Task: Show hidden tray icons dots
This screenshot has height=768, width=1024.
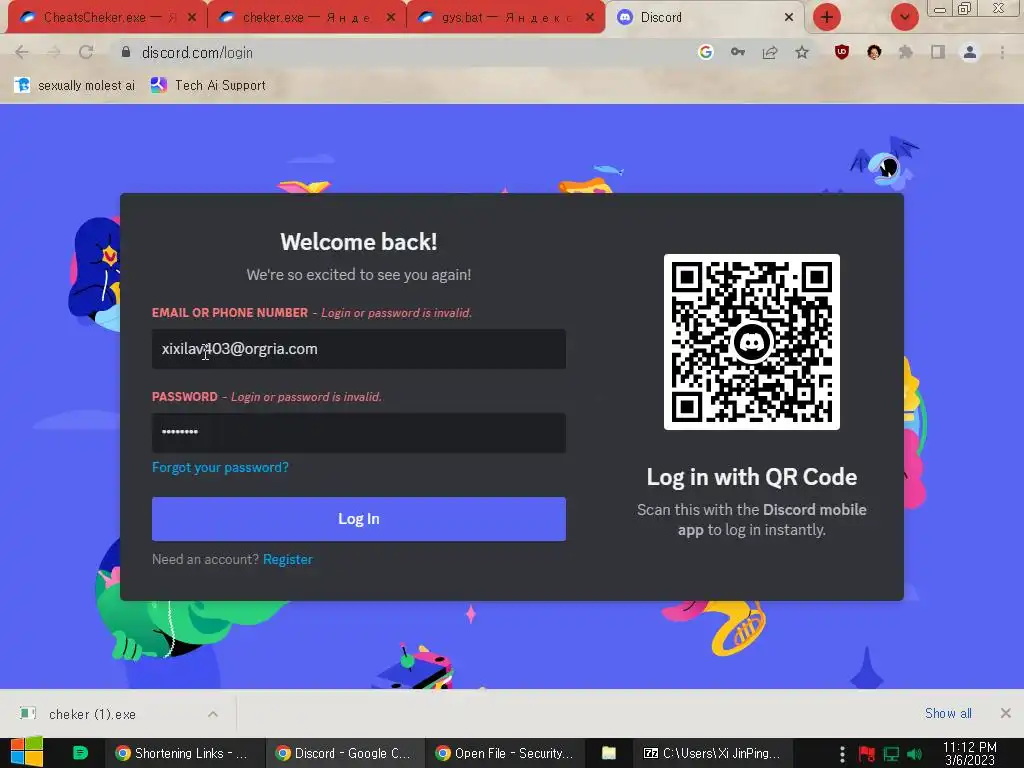Action: [842, 754]
